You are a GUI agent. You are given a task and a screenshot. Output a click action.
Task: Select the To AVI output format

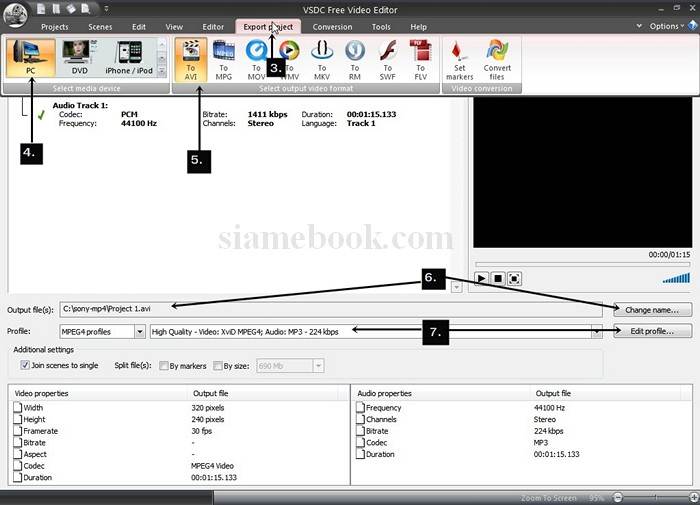[191, 60]
